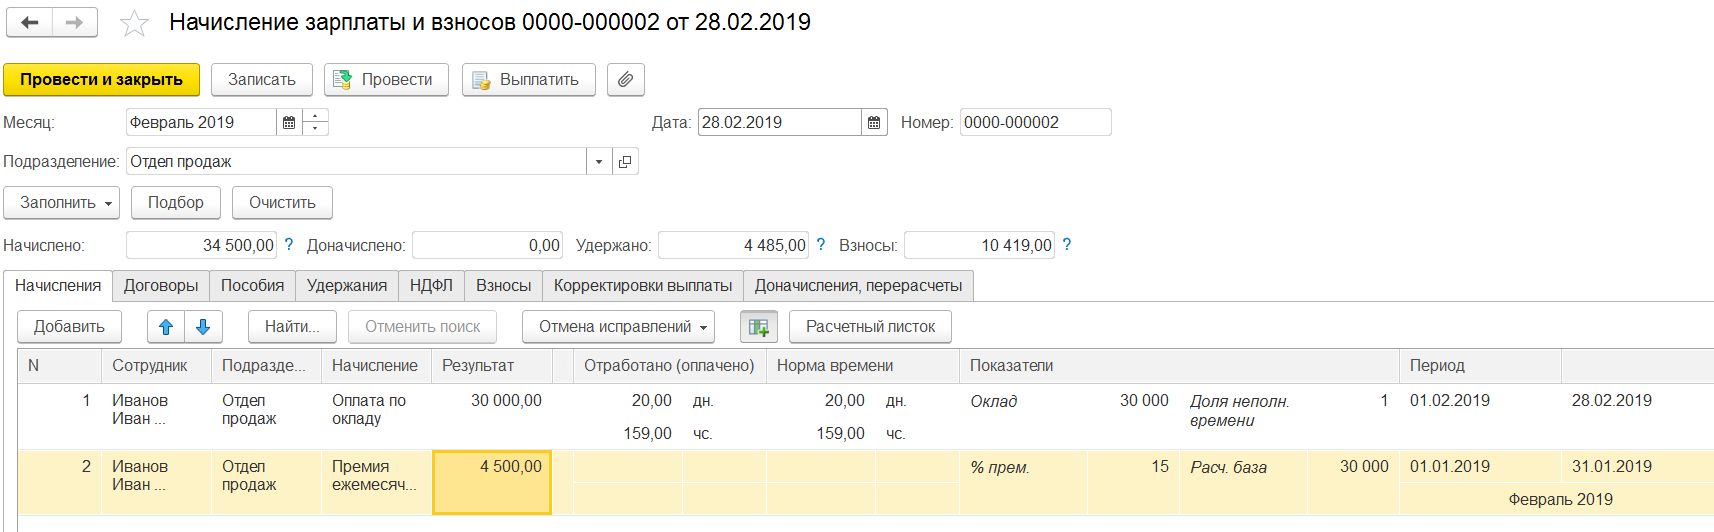
Task: Go back with the left arrow
Action: pos(29,22)
